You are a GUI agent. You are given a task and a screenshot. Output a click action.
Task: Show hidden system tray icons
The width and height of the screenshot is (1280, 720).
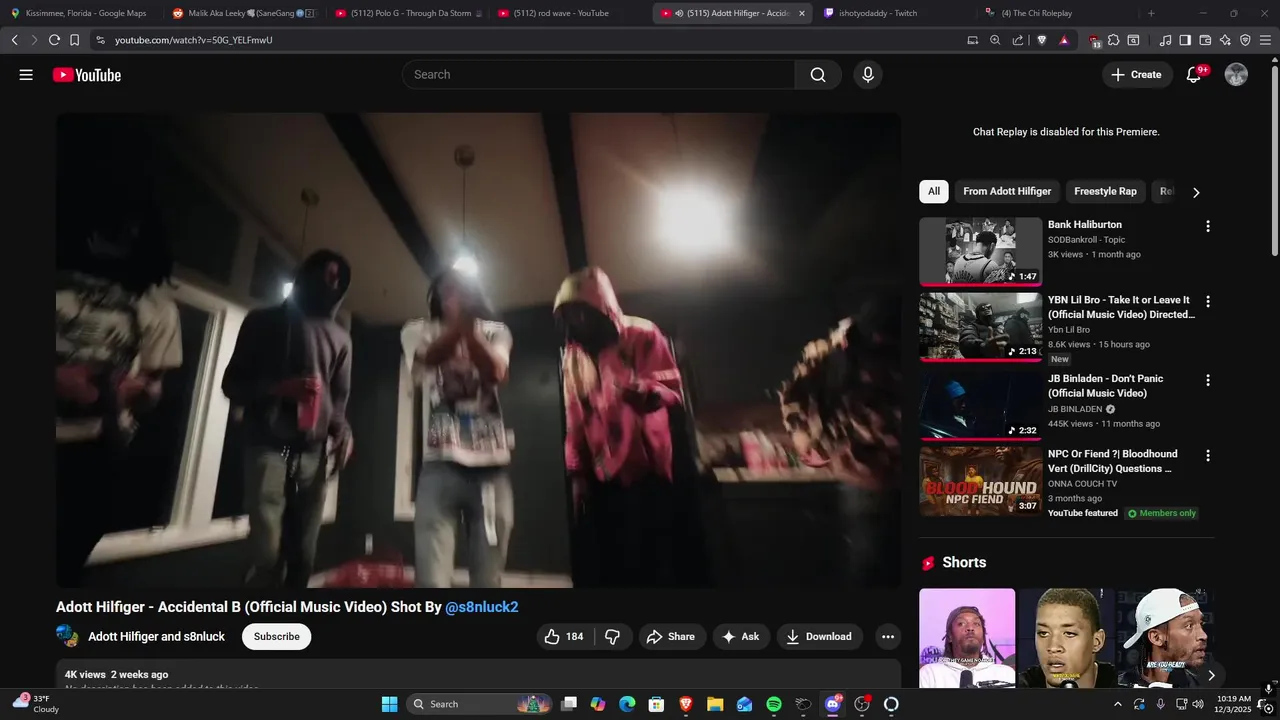[1118, 704]
